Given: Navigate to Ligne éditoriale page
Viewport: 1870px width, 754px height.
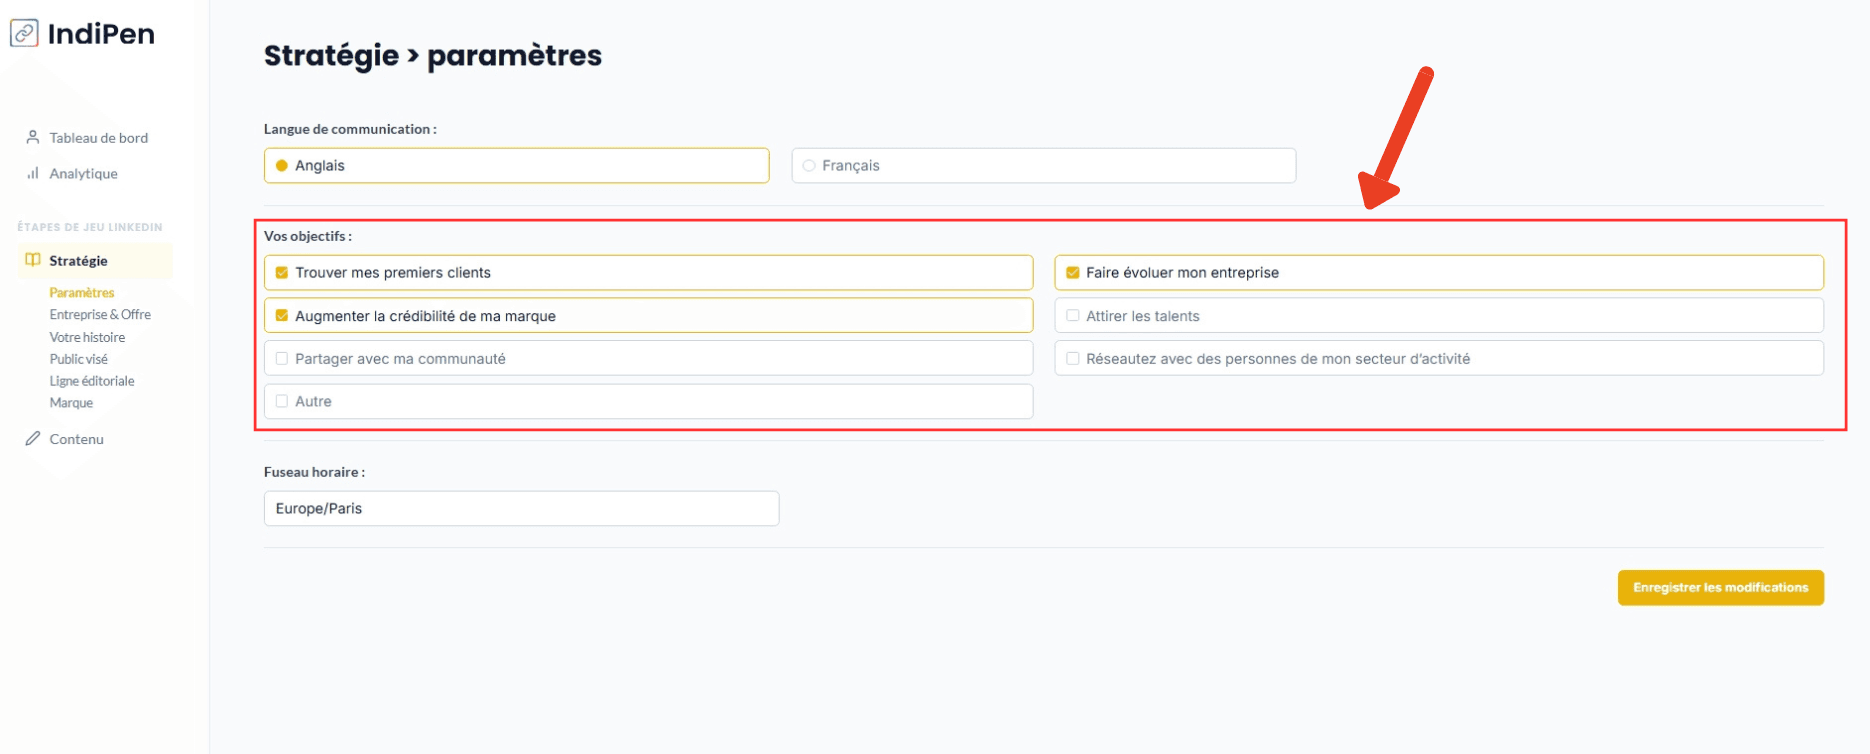Looking at the screenshot, I should pyautogui.click(x=92, y=381).
